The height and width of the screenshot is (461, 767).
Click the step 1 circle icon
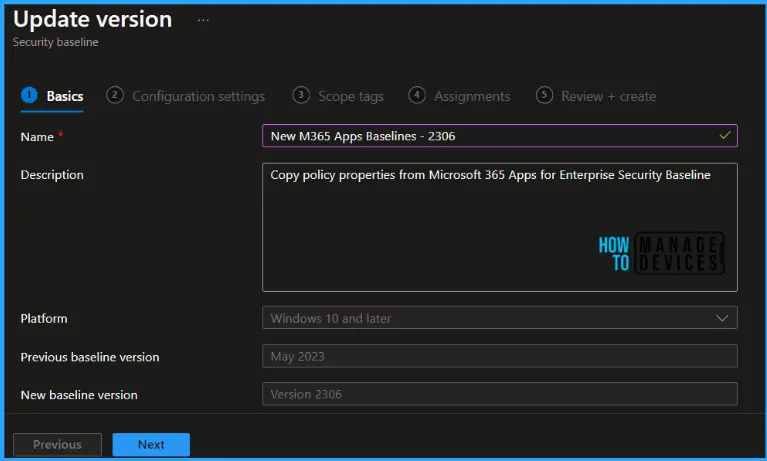(x=29, y=95)
